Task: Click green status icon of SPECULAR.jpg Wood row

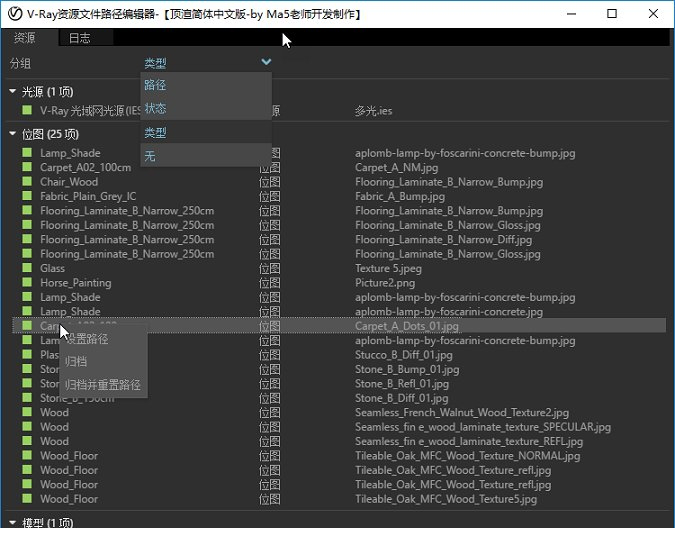Action: click(27, 427)
